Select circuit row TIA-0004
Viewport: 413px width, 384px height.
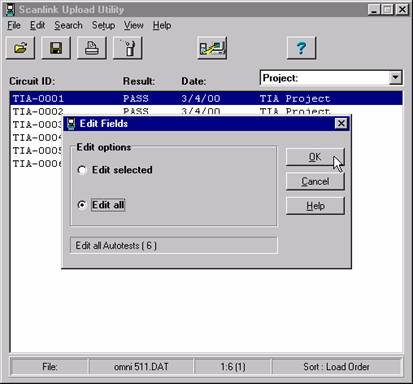[x=37, y=138]
